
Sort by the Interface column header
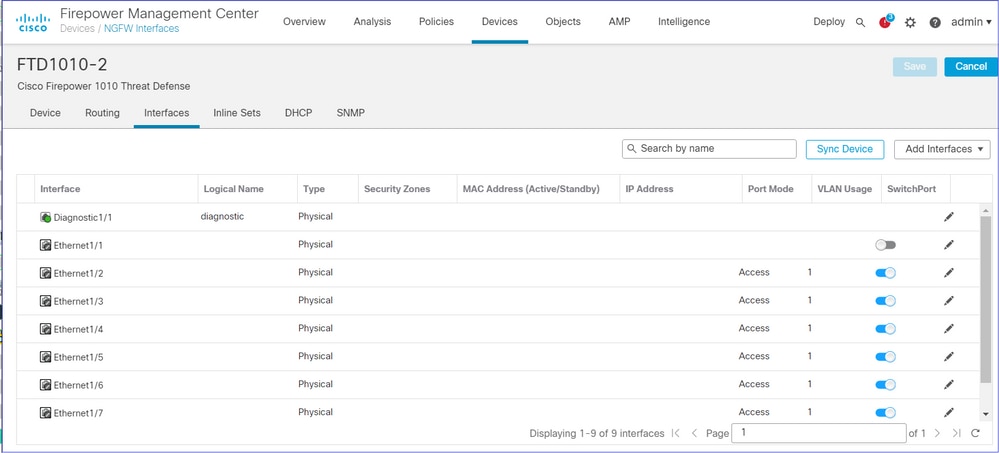pyautogui.click(x=60, y=189)
